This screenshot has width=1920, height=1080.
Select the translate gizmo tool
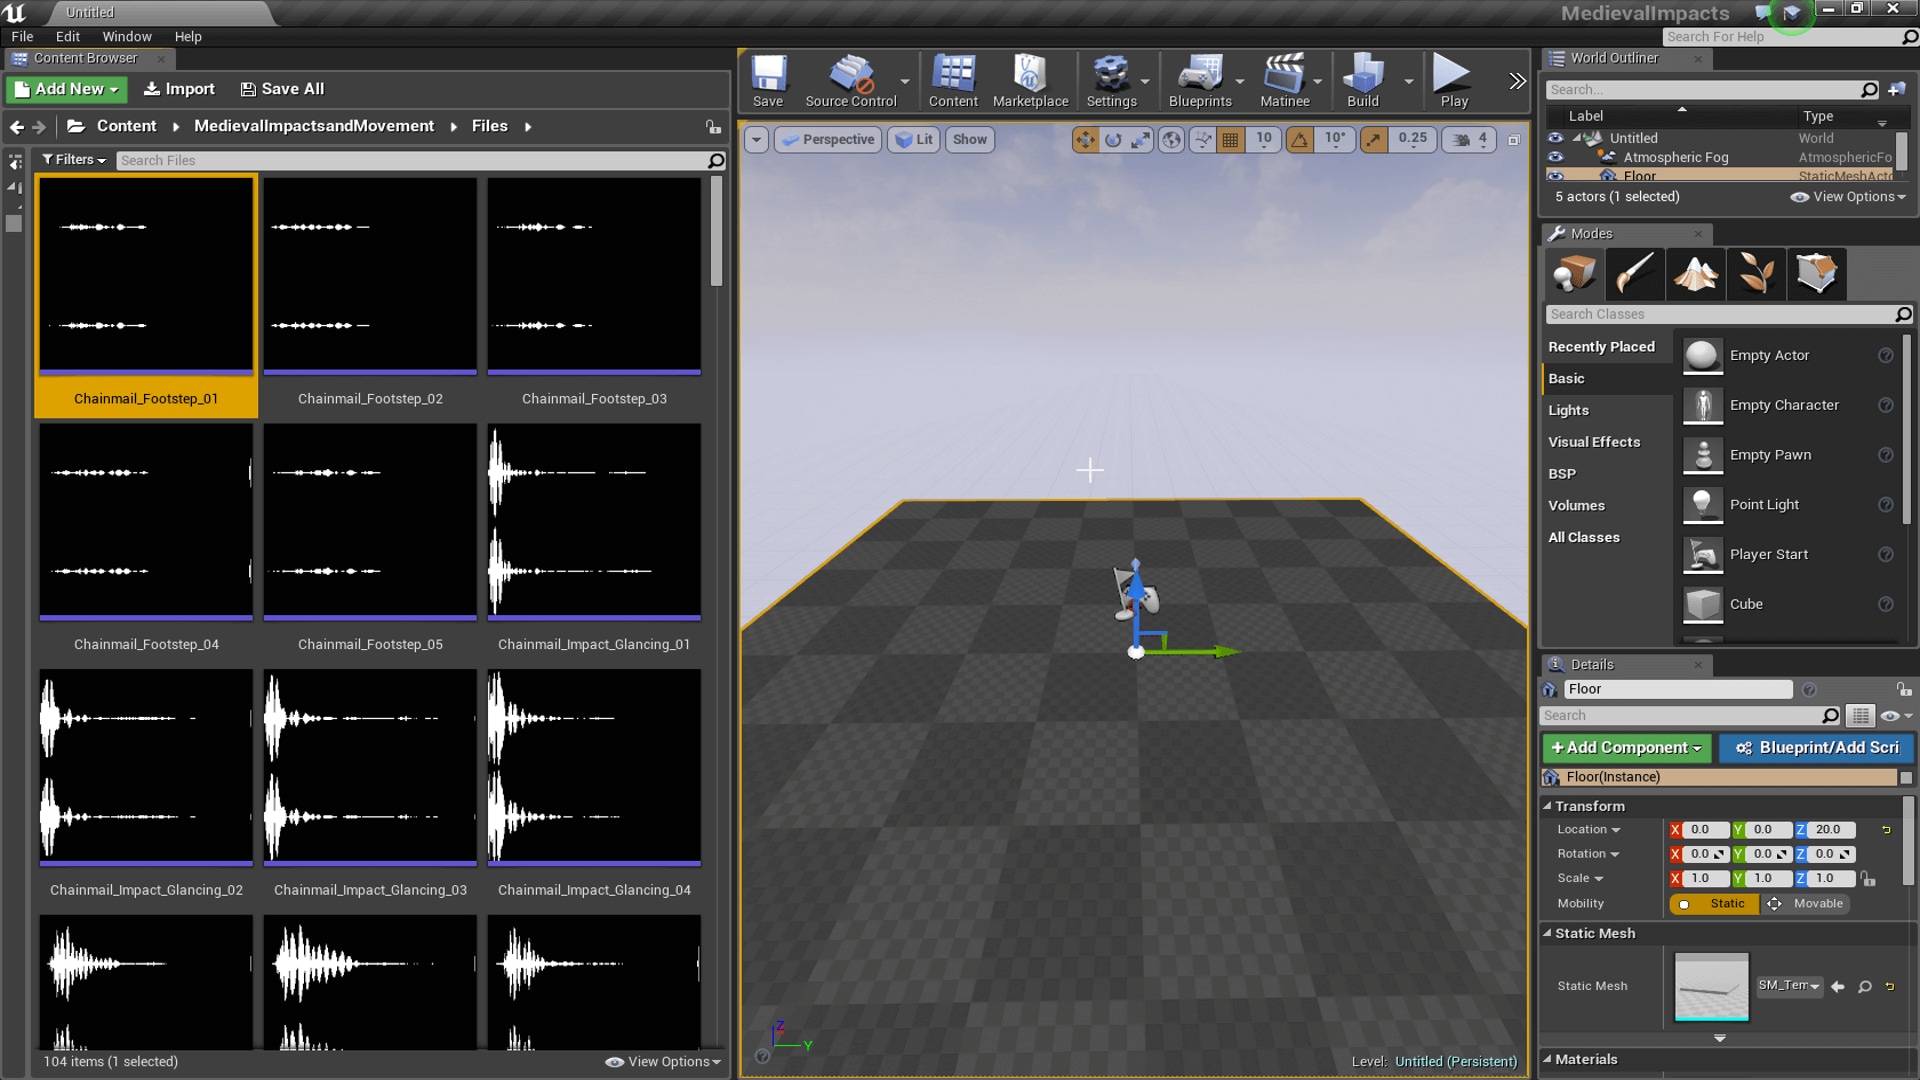pyautogui.click(x=1085, y=140)
